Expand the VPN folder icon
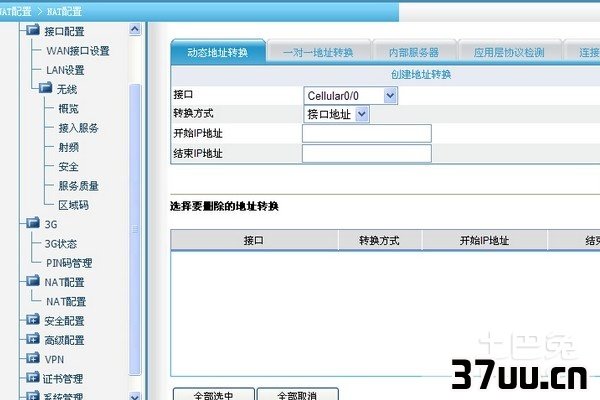Image resolution: width=600 pixels, height=400 pixels. (x=33, y=358)
